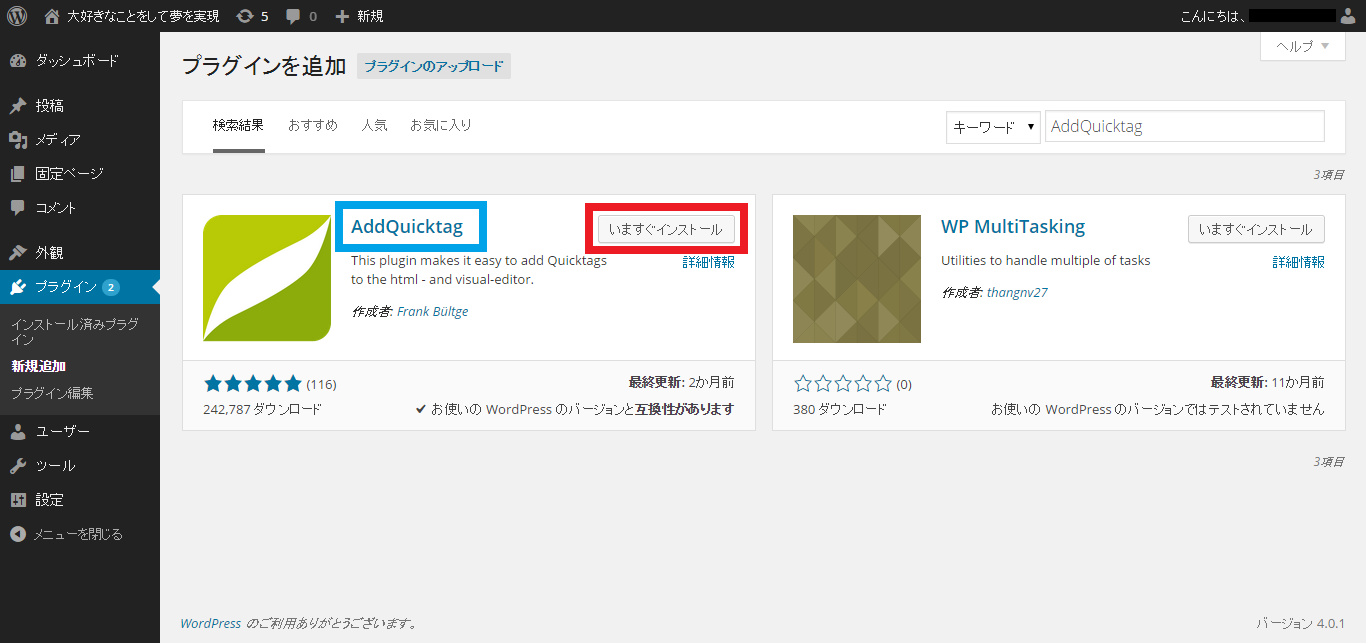Screen dimensions: 1366x643
Task: Open the キーワード search type dropdown
Action: (993, 127)
